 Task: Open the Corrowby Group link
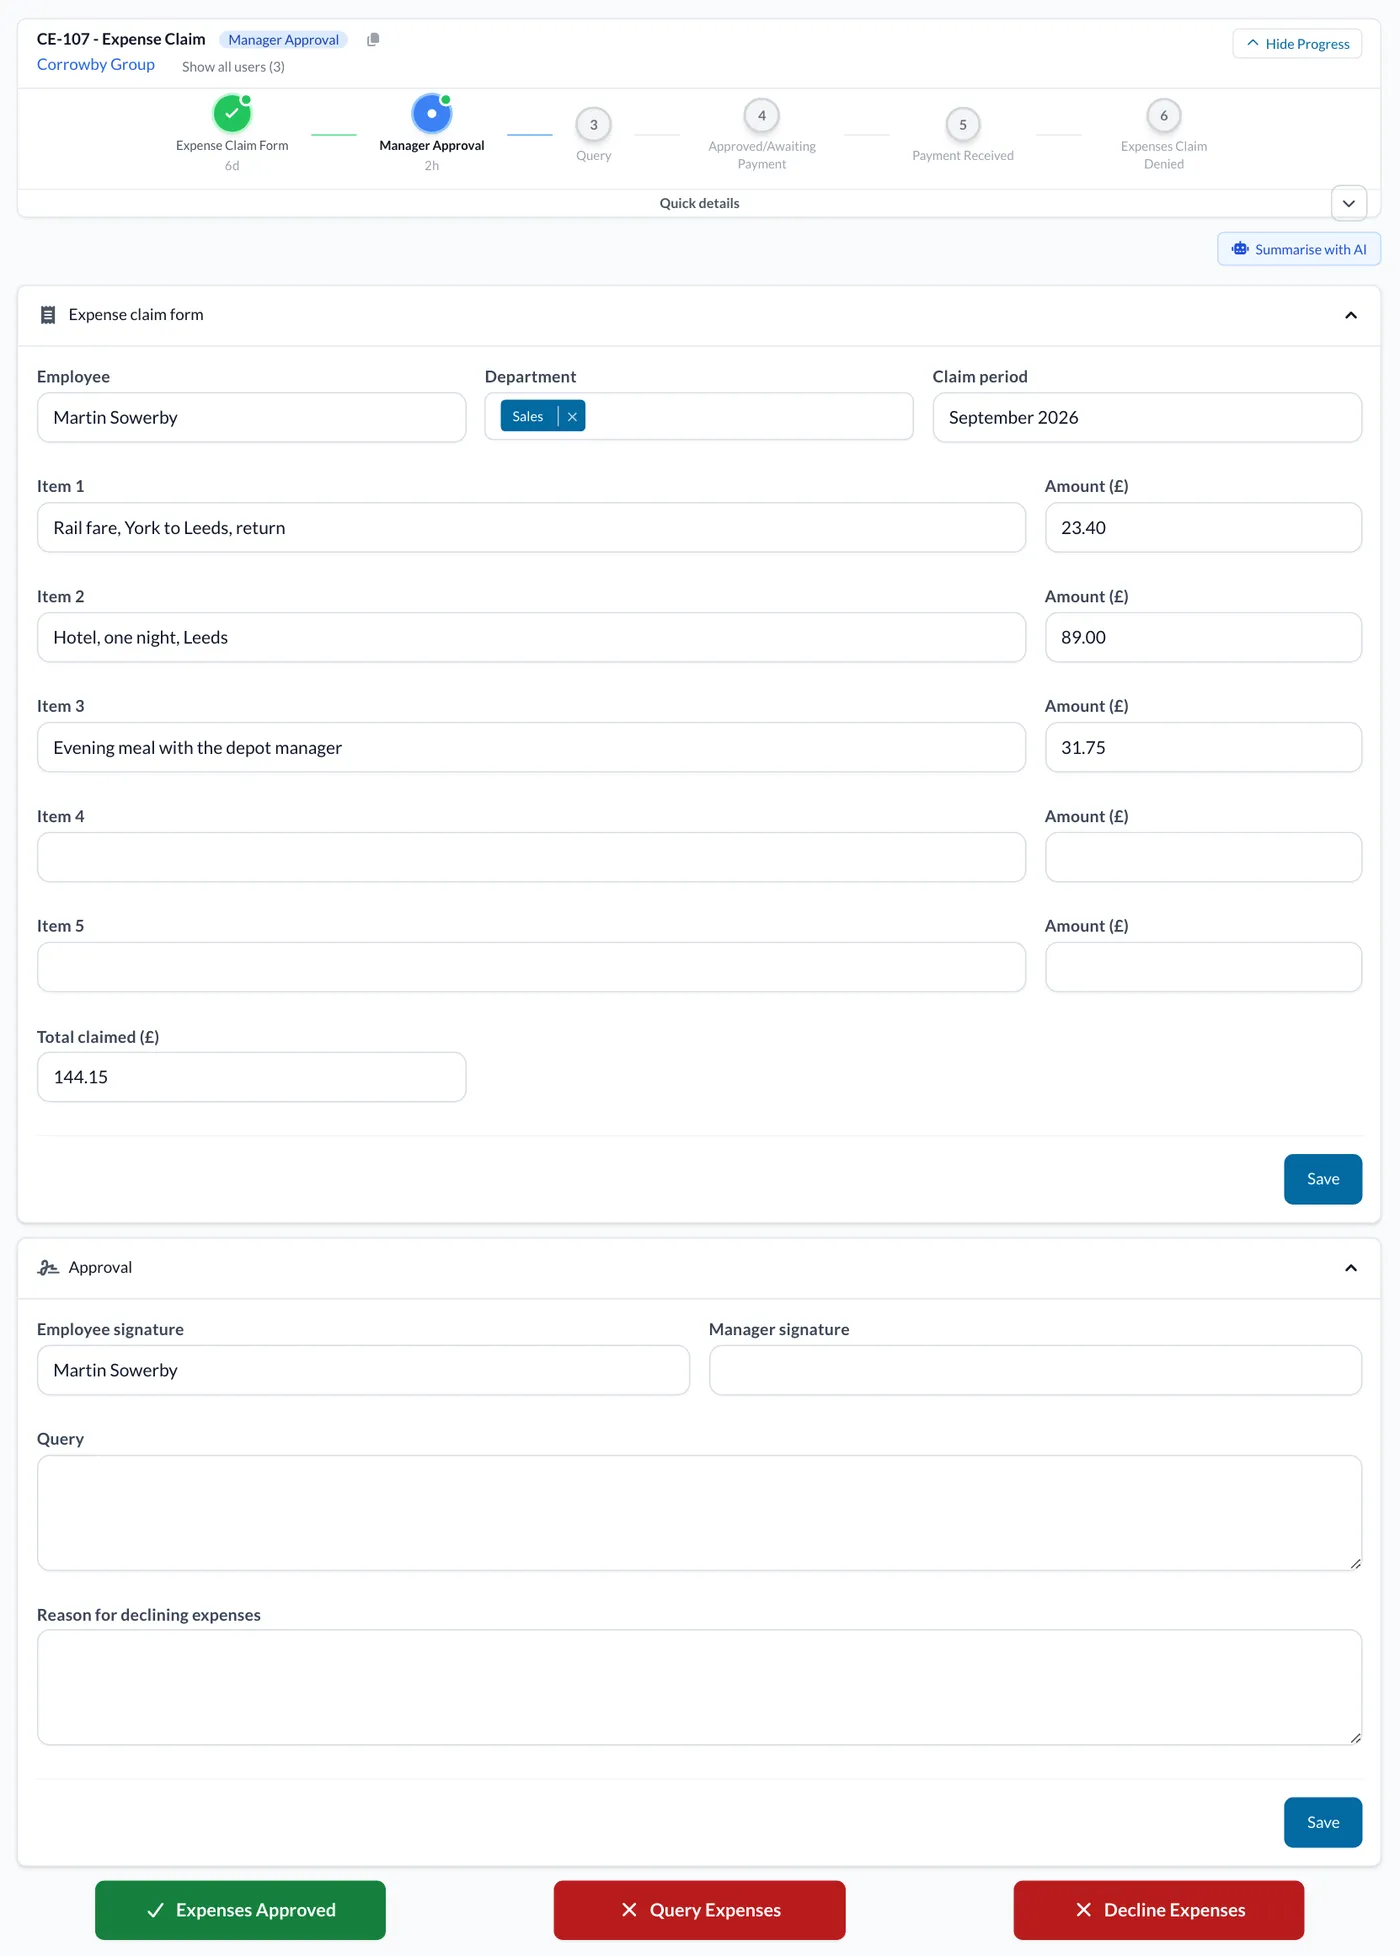[x=96, y=64]
